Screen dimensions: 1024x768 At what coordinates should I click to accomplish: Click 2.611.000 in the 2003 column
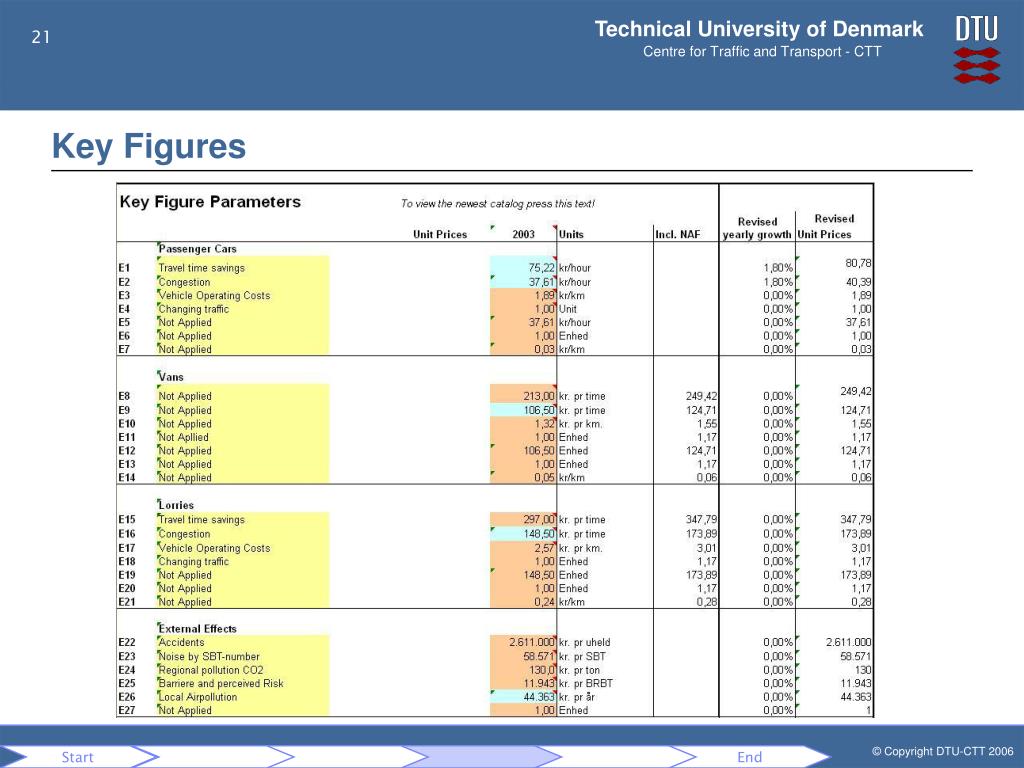(x=532, y=643)
